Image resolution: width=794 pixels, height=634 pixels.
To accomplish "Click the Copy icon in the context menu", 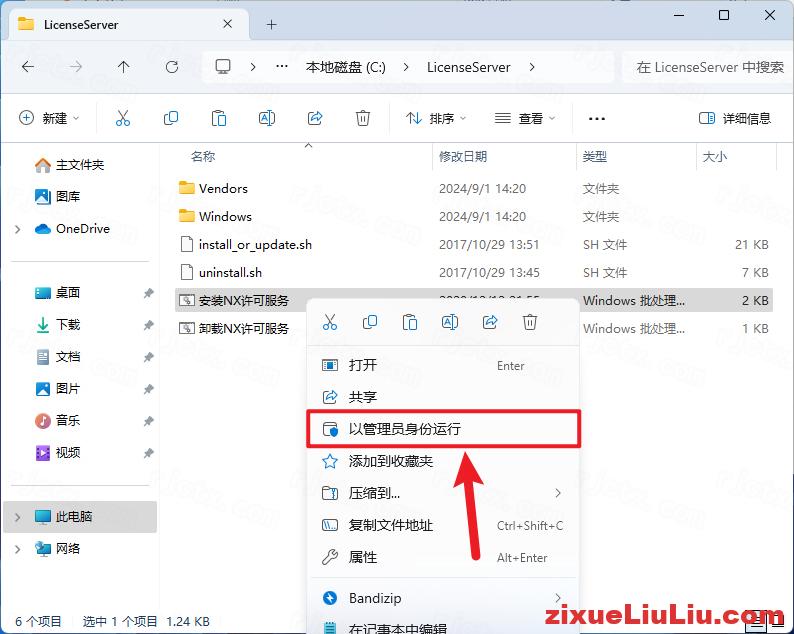I will [x=370, y=322].
